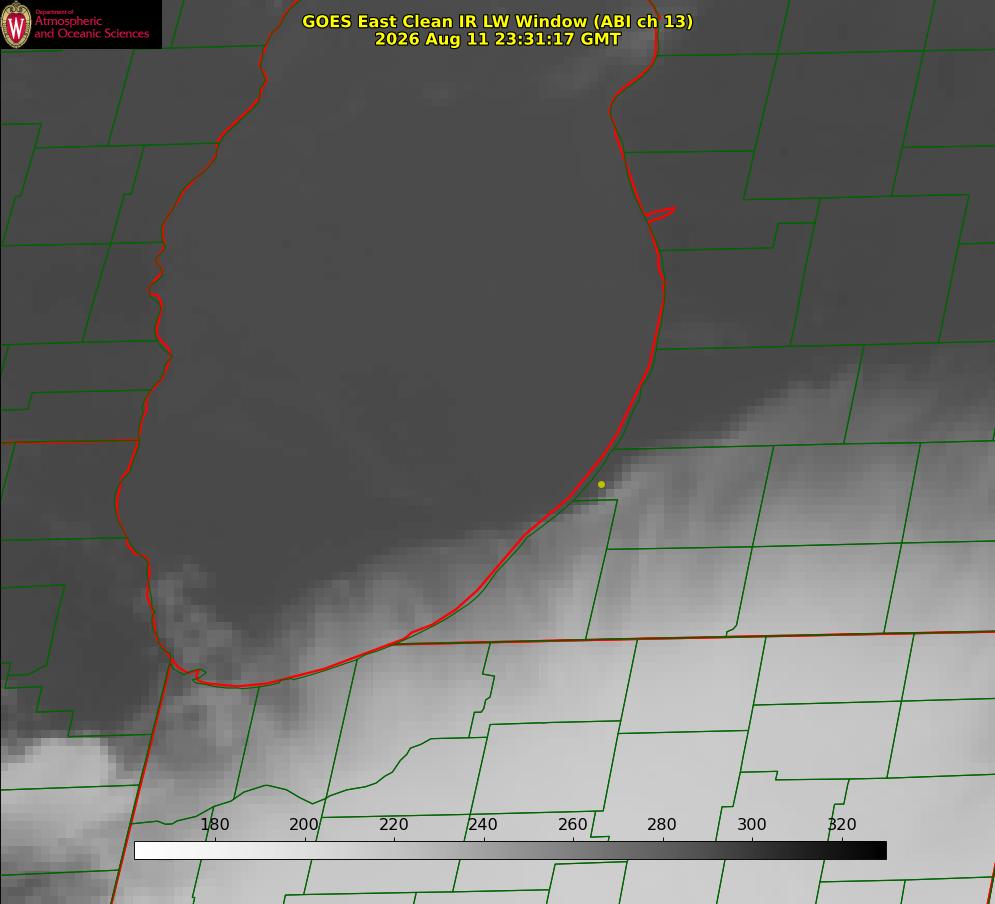
Task: Select the GOES East Clean IR title text
Action: pos(497,21)
